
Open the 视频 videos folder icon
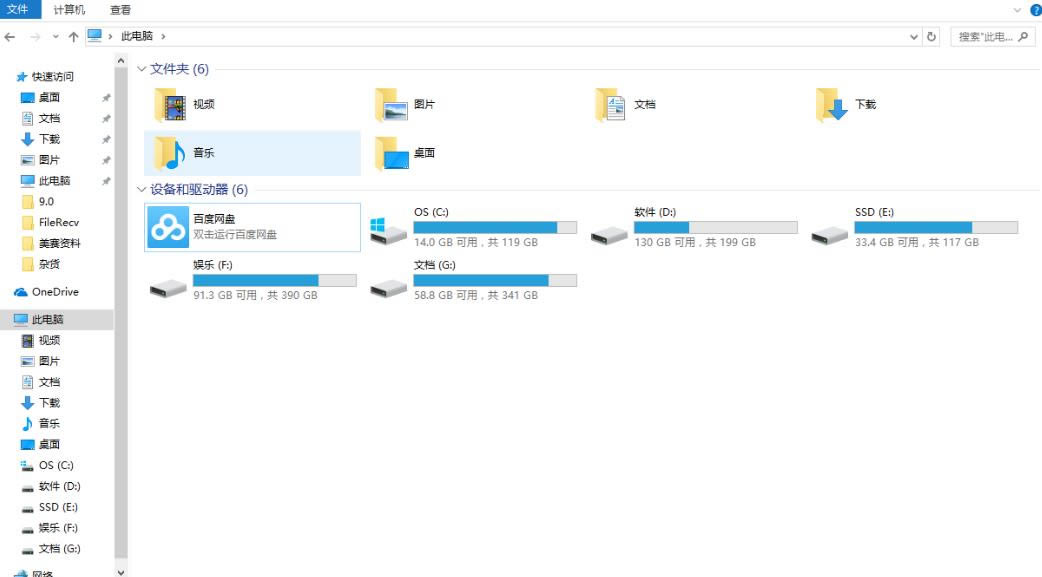pos(170,104)
